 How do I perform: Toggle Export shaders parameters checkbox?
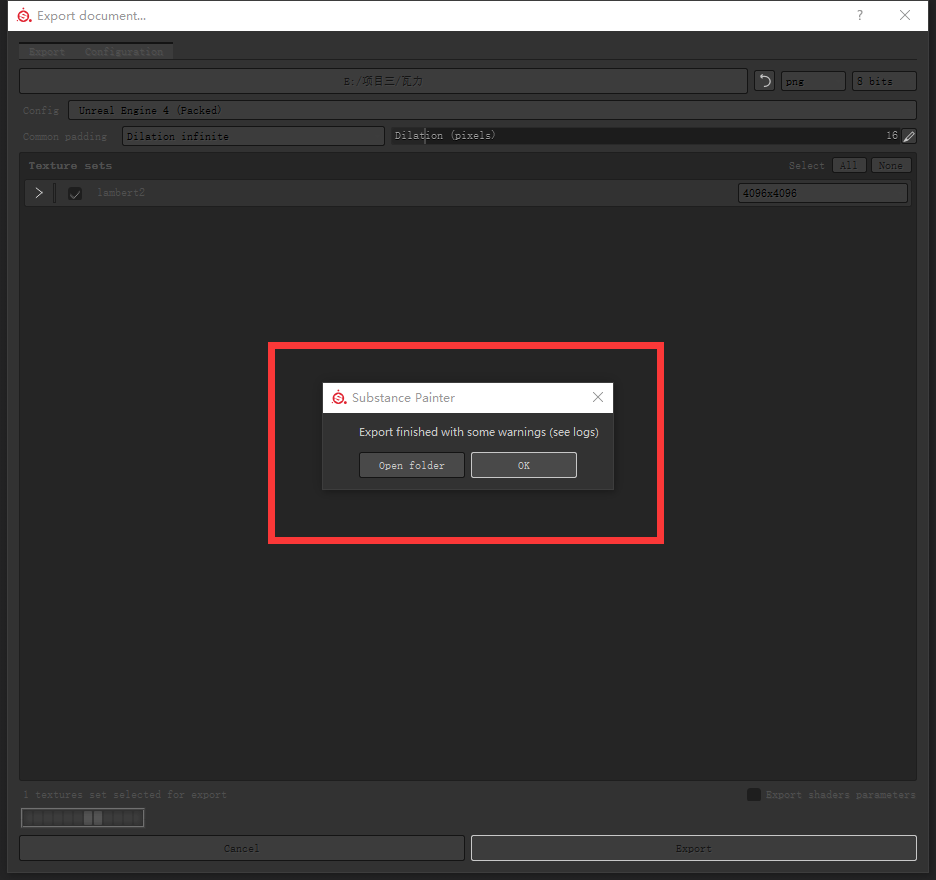point(754,795)
